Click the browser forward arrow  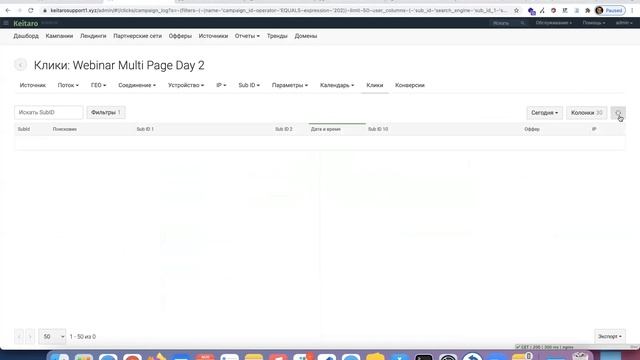pos(19,10)
